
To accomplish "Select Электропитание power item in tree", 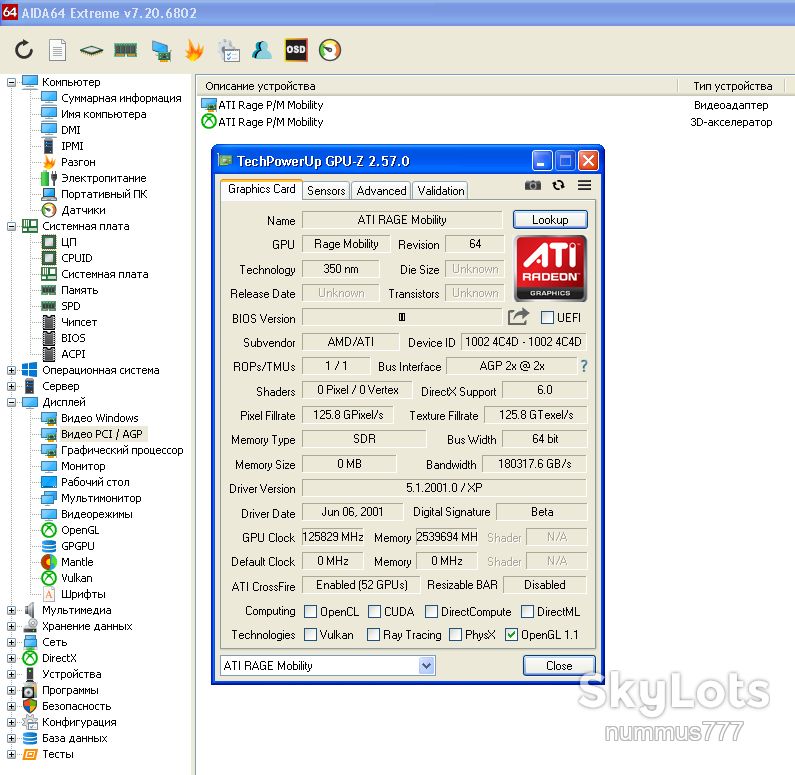I will (103, 178).
